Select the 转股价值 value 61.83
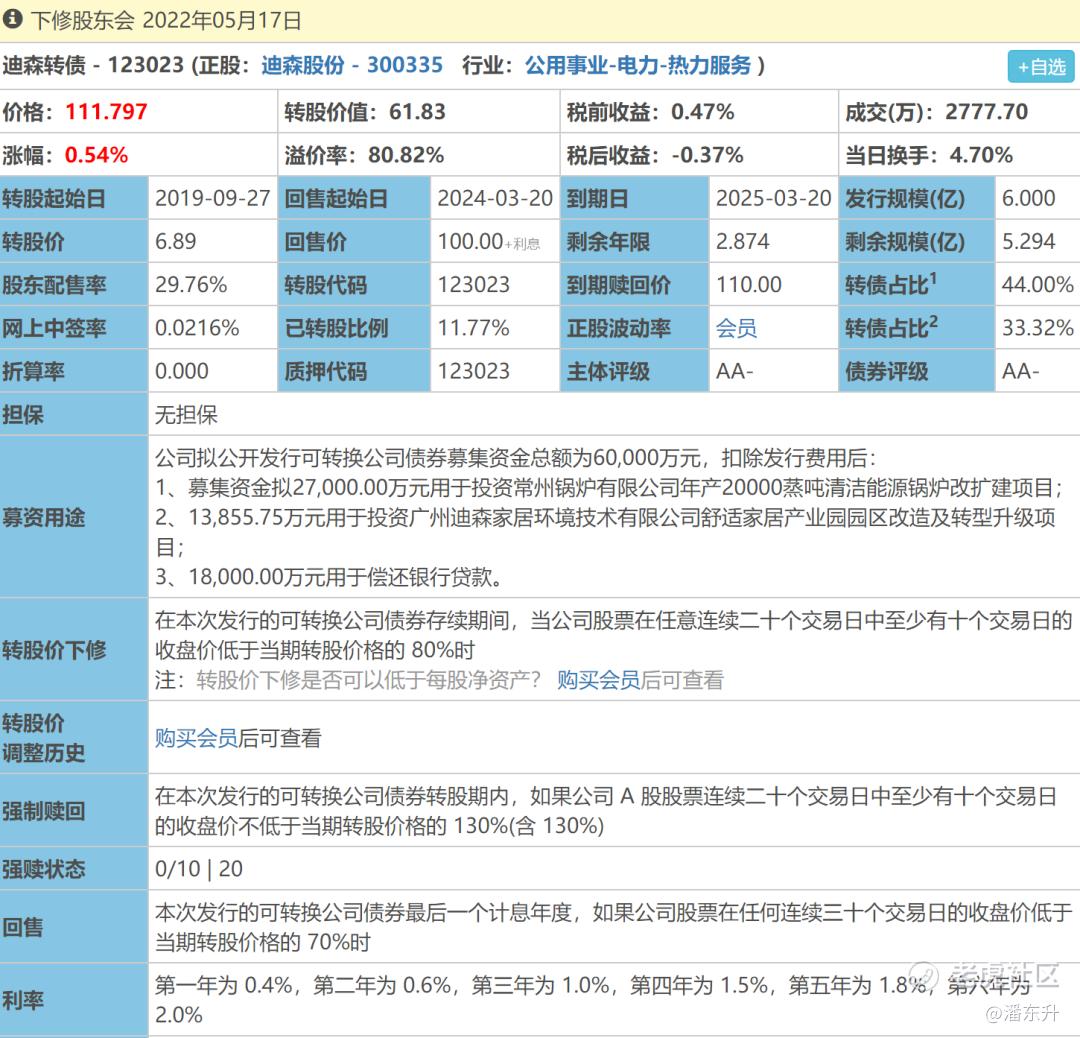The height and width of the screenshot is (1038, 1080). click(x=417, y=112)
